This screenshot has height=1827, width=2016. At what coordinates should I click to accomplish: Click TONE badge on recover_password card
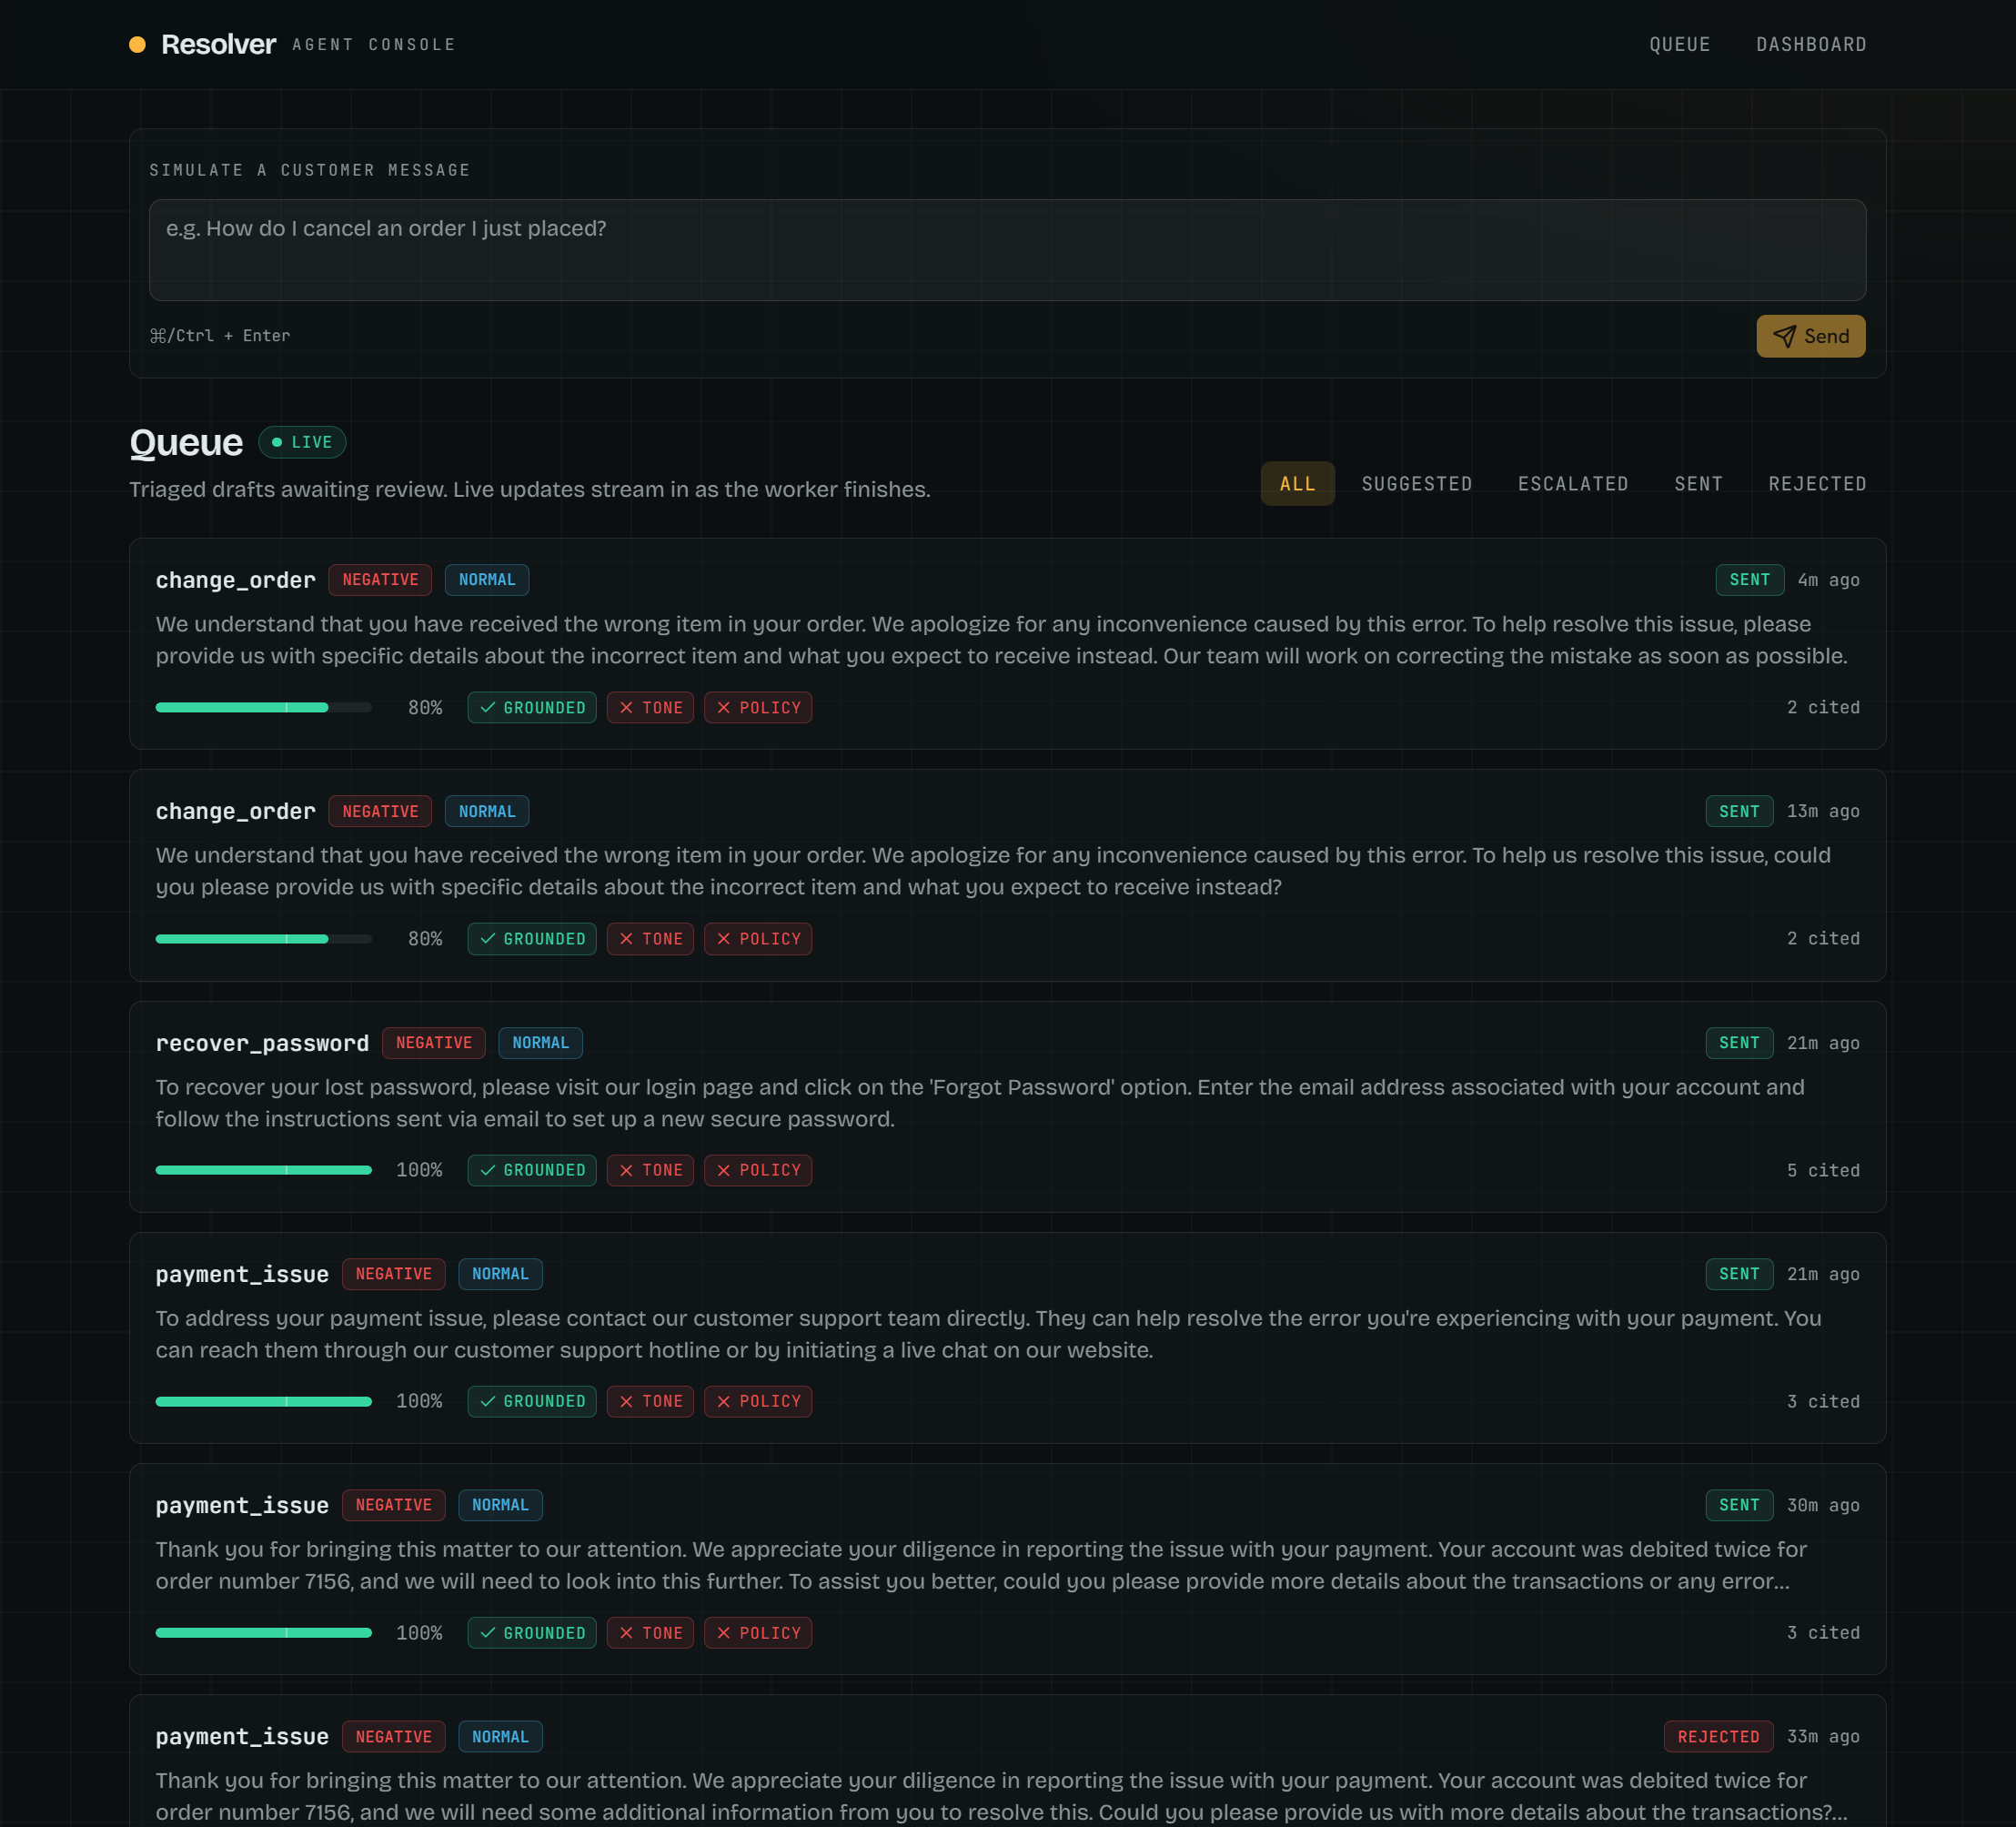pos(650,1170)
